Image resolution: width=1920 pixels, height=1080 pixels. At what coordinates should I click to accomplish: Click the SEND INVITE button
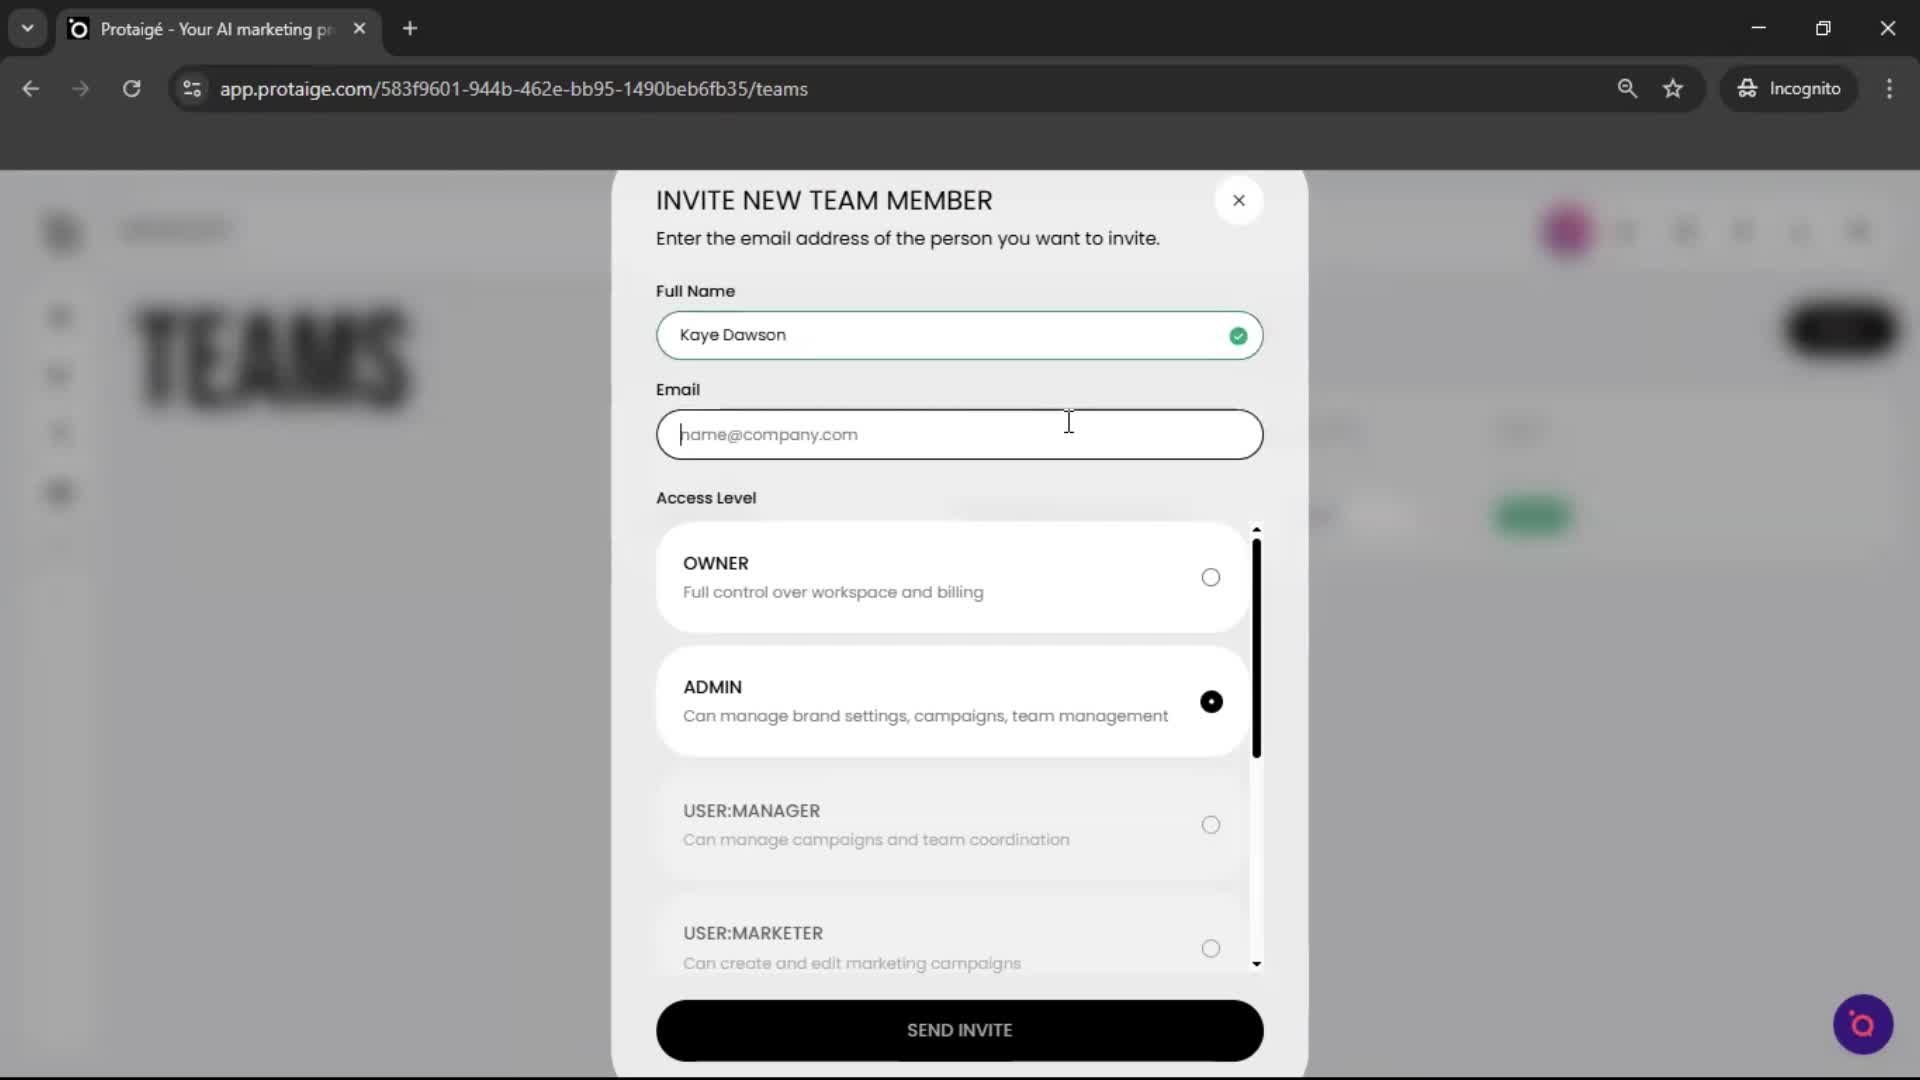[958, 1030]
